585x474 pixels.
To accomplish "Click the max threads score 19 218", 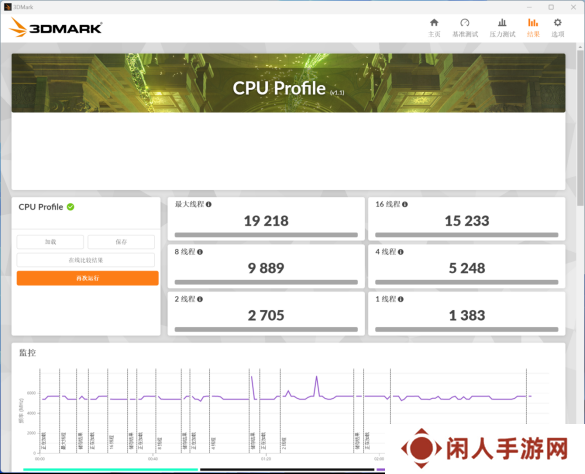I will point(266,221).
